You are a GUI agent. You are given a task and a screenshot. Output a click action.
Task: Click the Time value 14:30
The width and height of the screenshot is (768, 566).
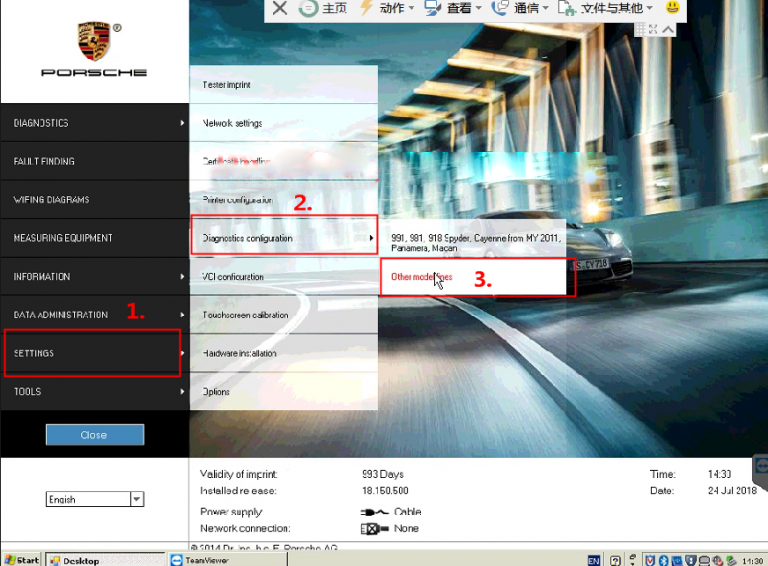719,474
